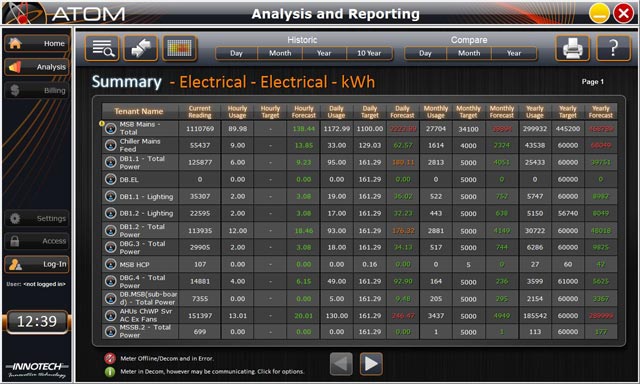The image size is (640, 384).
Task: Click the green Meter in Decom legend icon
Action: 110,372
